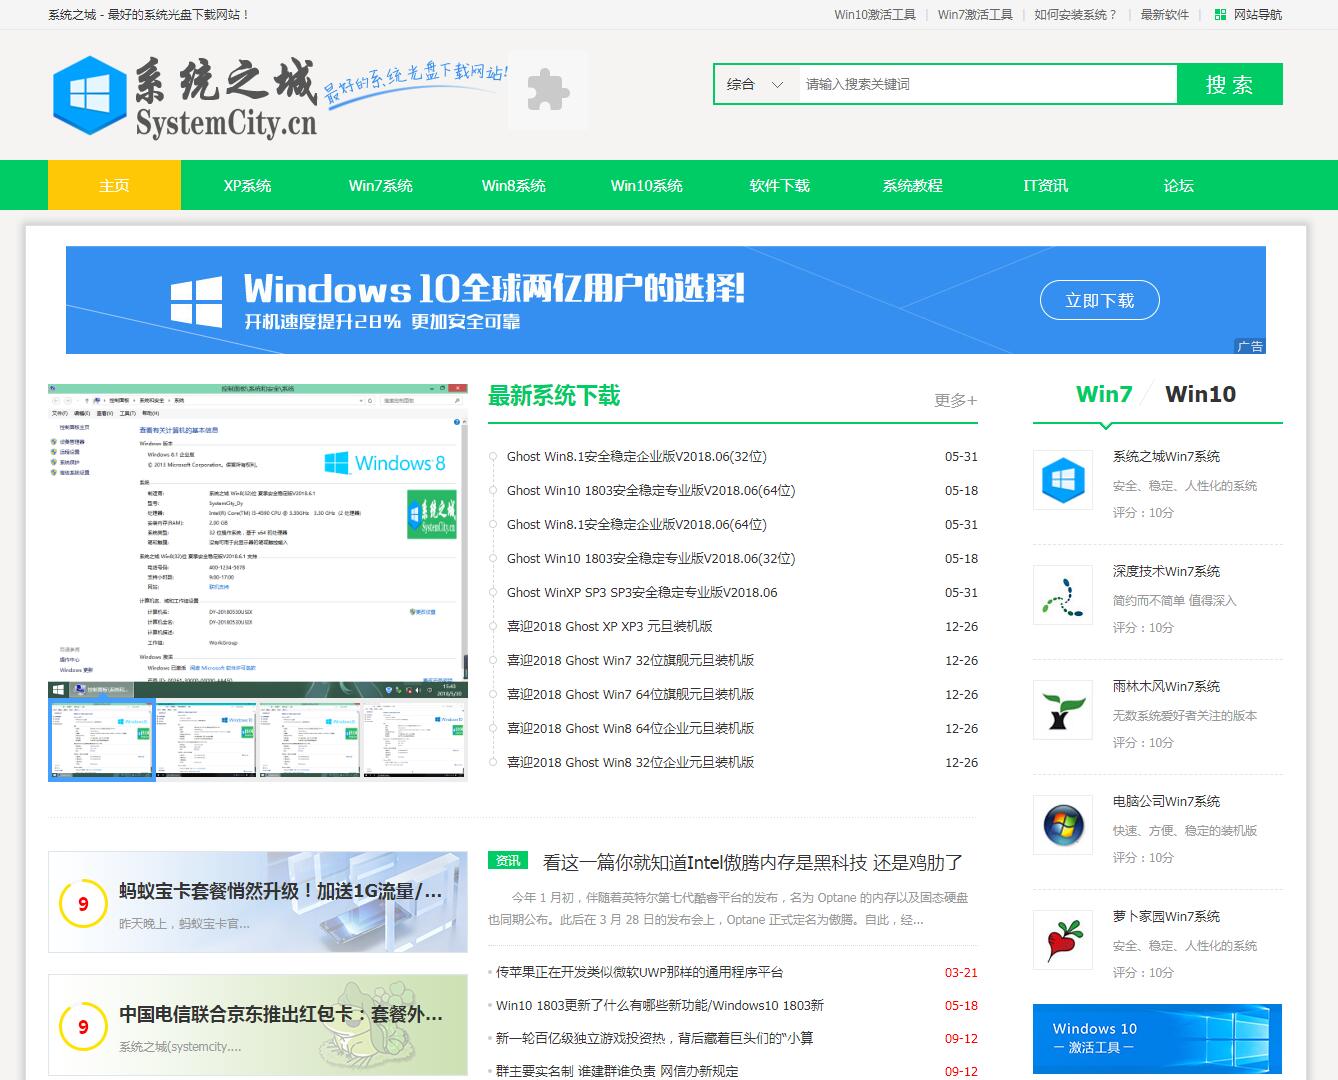Click the Win10激活工具 top link
Screen dimensions: 1338x1080
(x=875, y=14)
